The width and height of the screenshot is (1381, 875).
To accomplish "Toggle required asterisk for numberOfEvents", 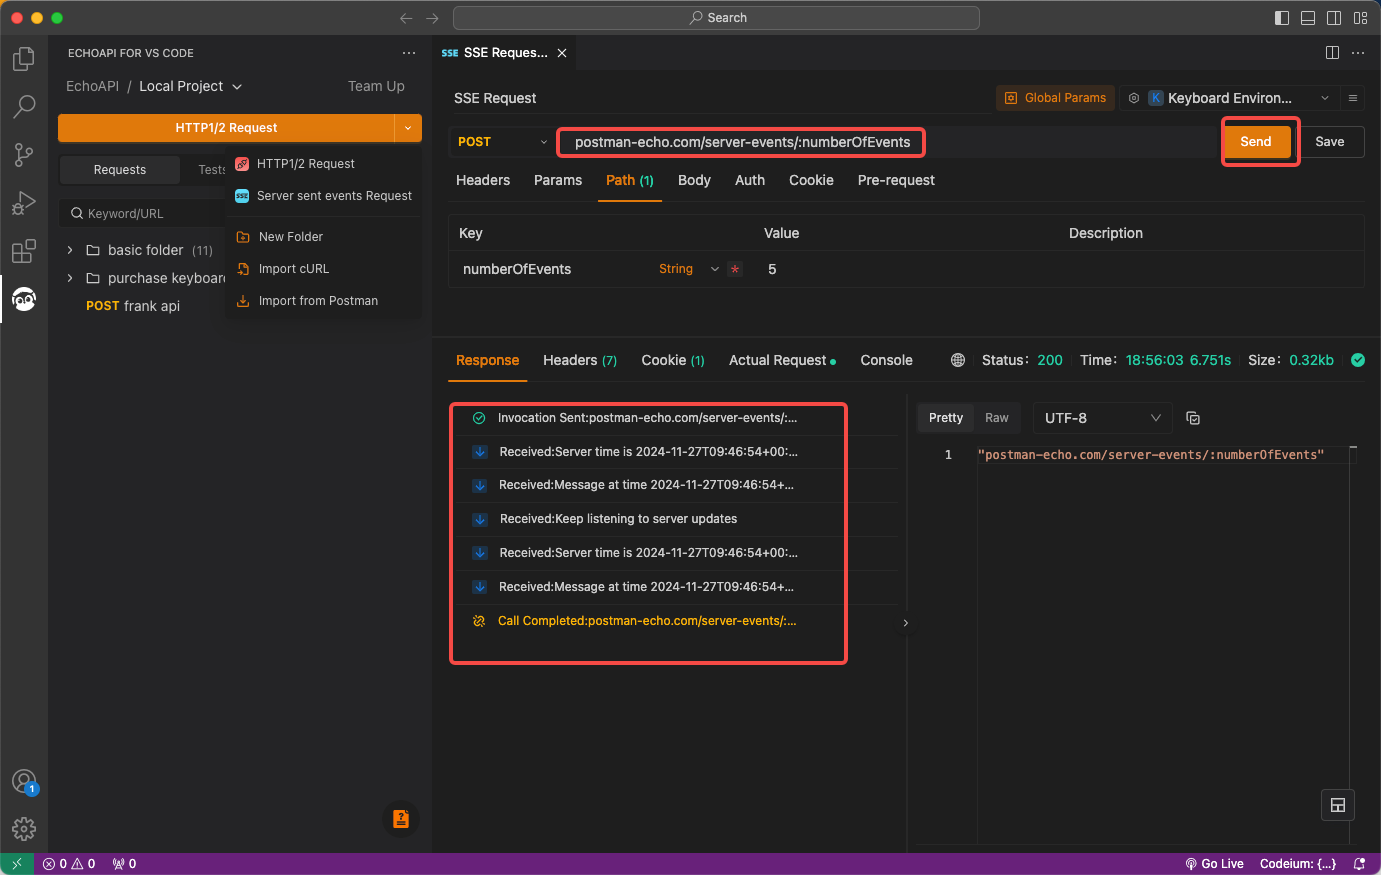I will pyautogui.click(x=735, y=269).
